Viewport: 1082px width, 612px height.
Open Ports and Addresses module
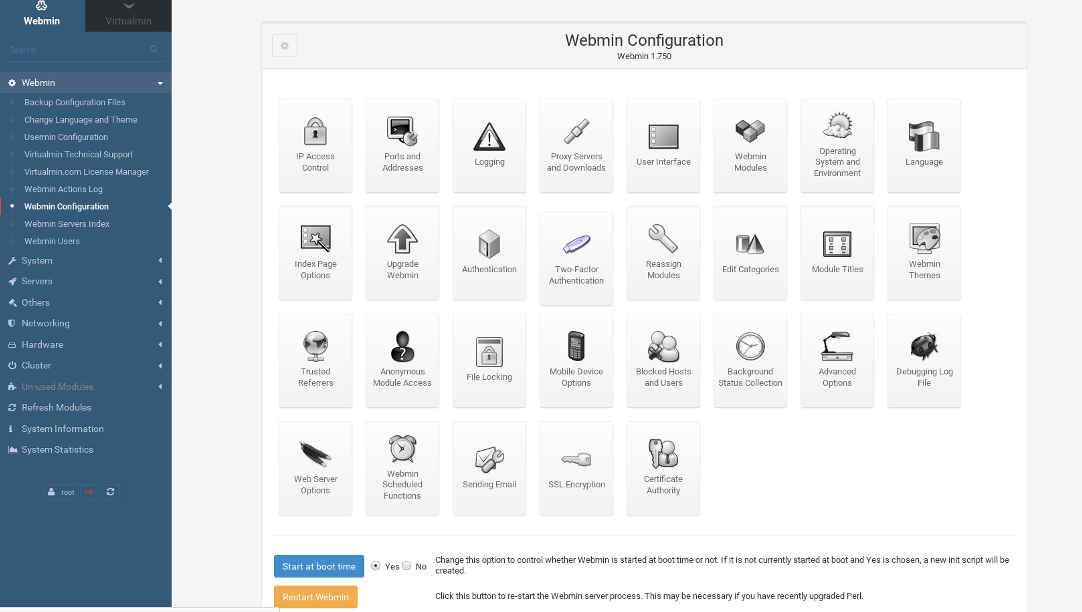(x=402, y=146)
